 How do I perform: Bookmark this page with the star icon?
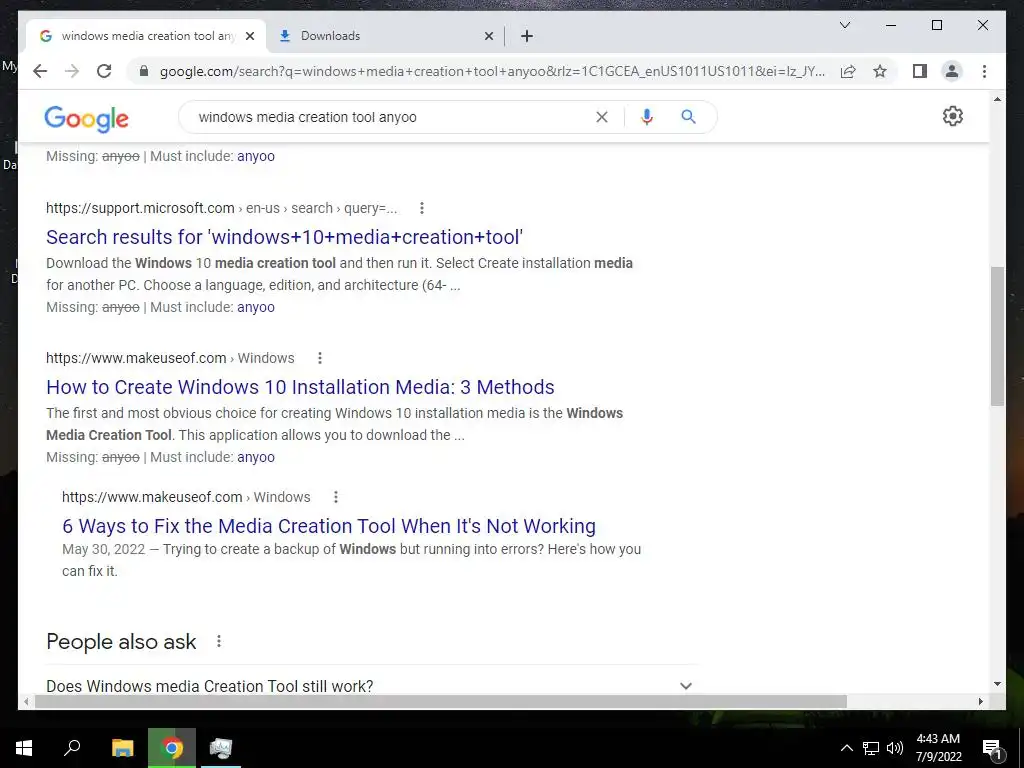coord(880,71)
